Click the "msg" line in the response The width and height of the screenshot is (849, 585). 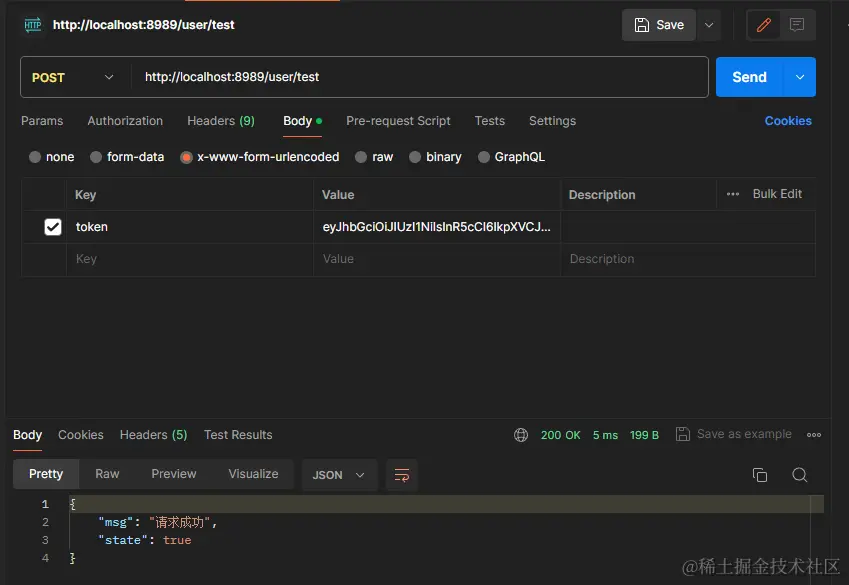[x=158, y=522]
